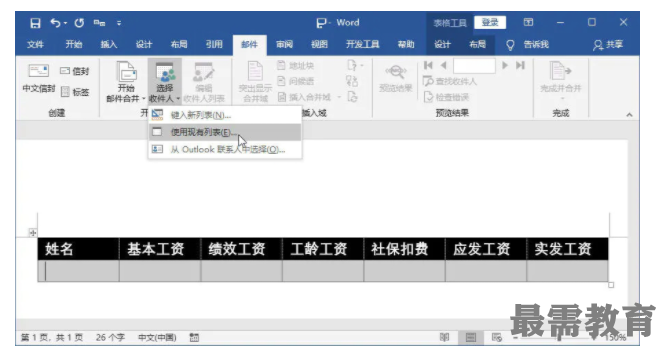Select the 邮件 tab
Image resolution: width=662 pixels, height=360 pixels.
coord(249,45)
